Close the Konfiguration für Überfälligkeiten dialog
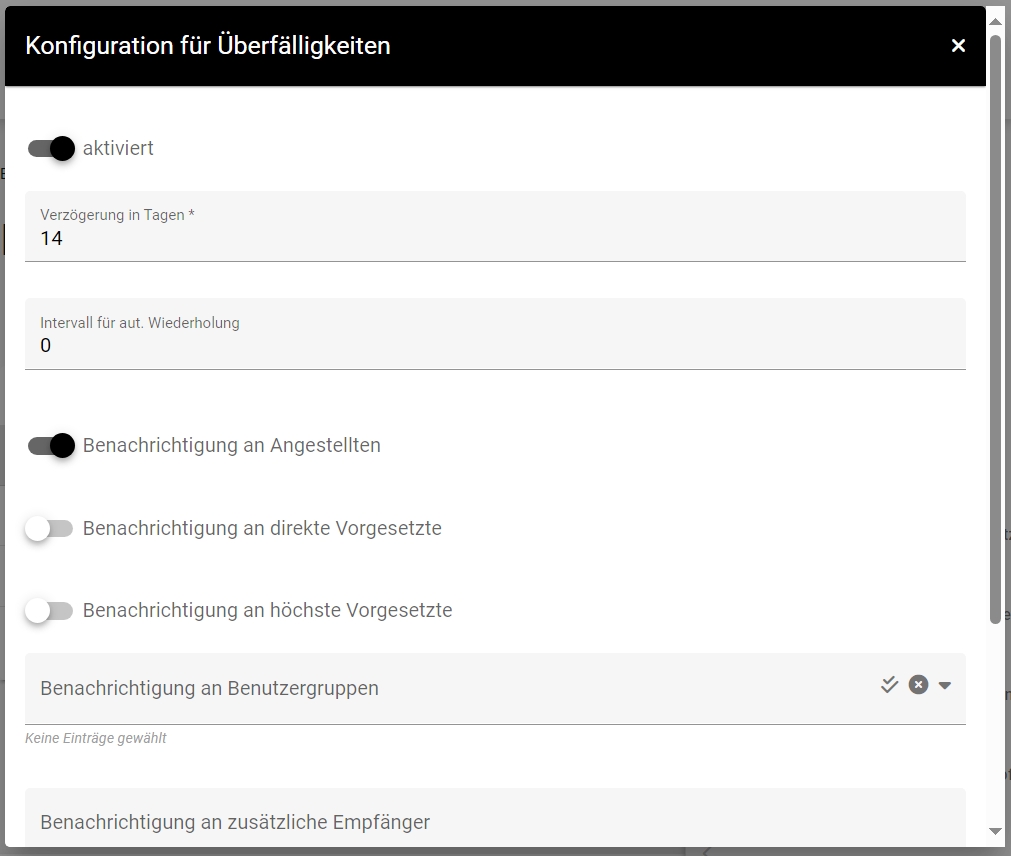Viewport: 1011px width, 856px height. tap(958, 46)
